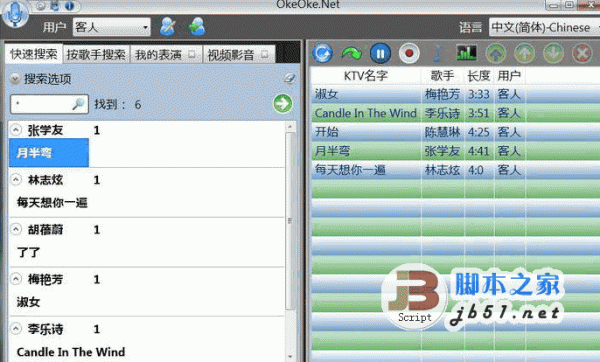Click the red X remove song icon
Image resolution: width=600 pixels, height=362 pixels.
pos(582,53)
